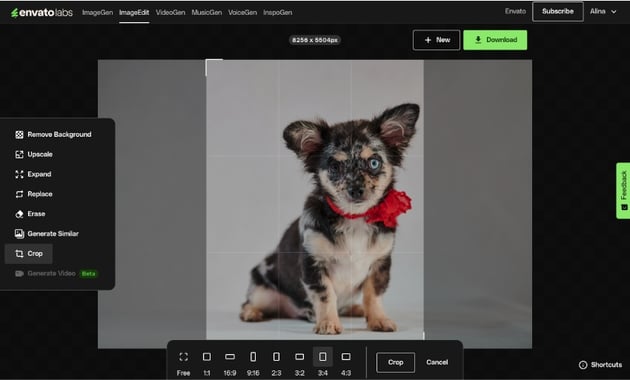Image resolution: width=630 pixels, height=380 pixels.
Task: Open the ImageEdit tab
Action: point(134,12)
